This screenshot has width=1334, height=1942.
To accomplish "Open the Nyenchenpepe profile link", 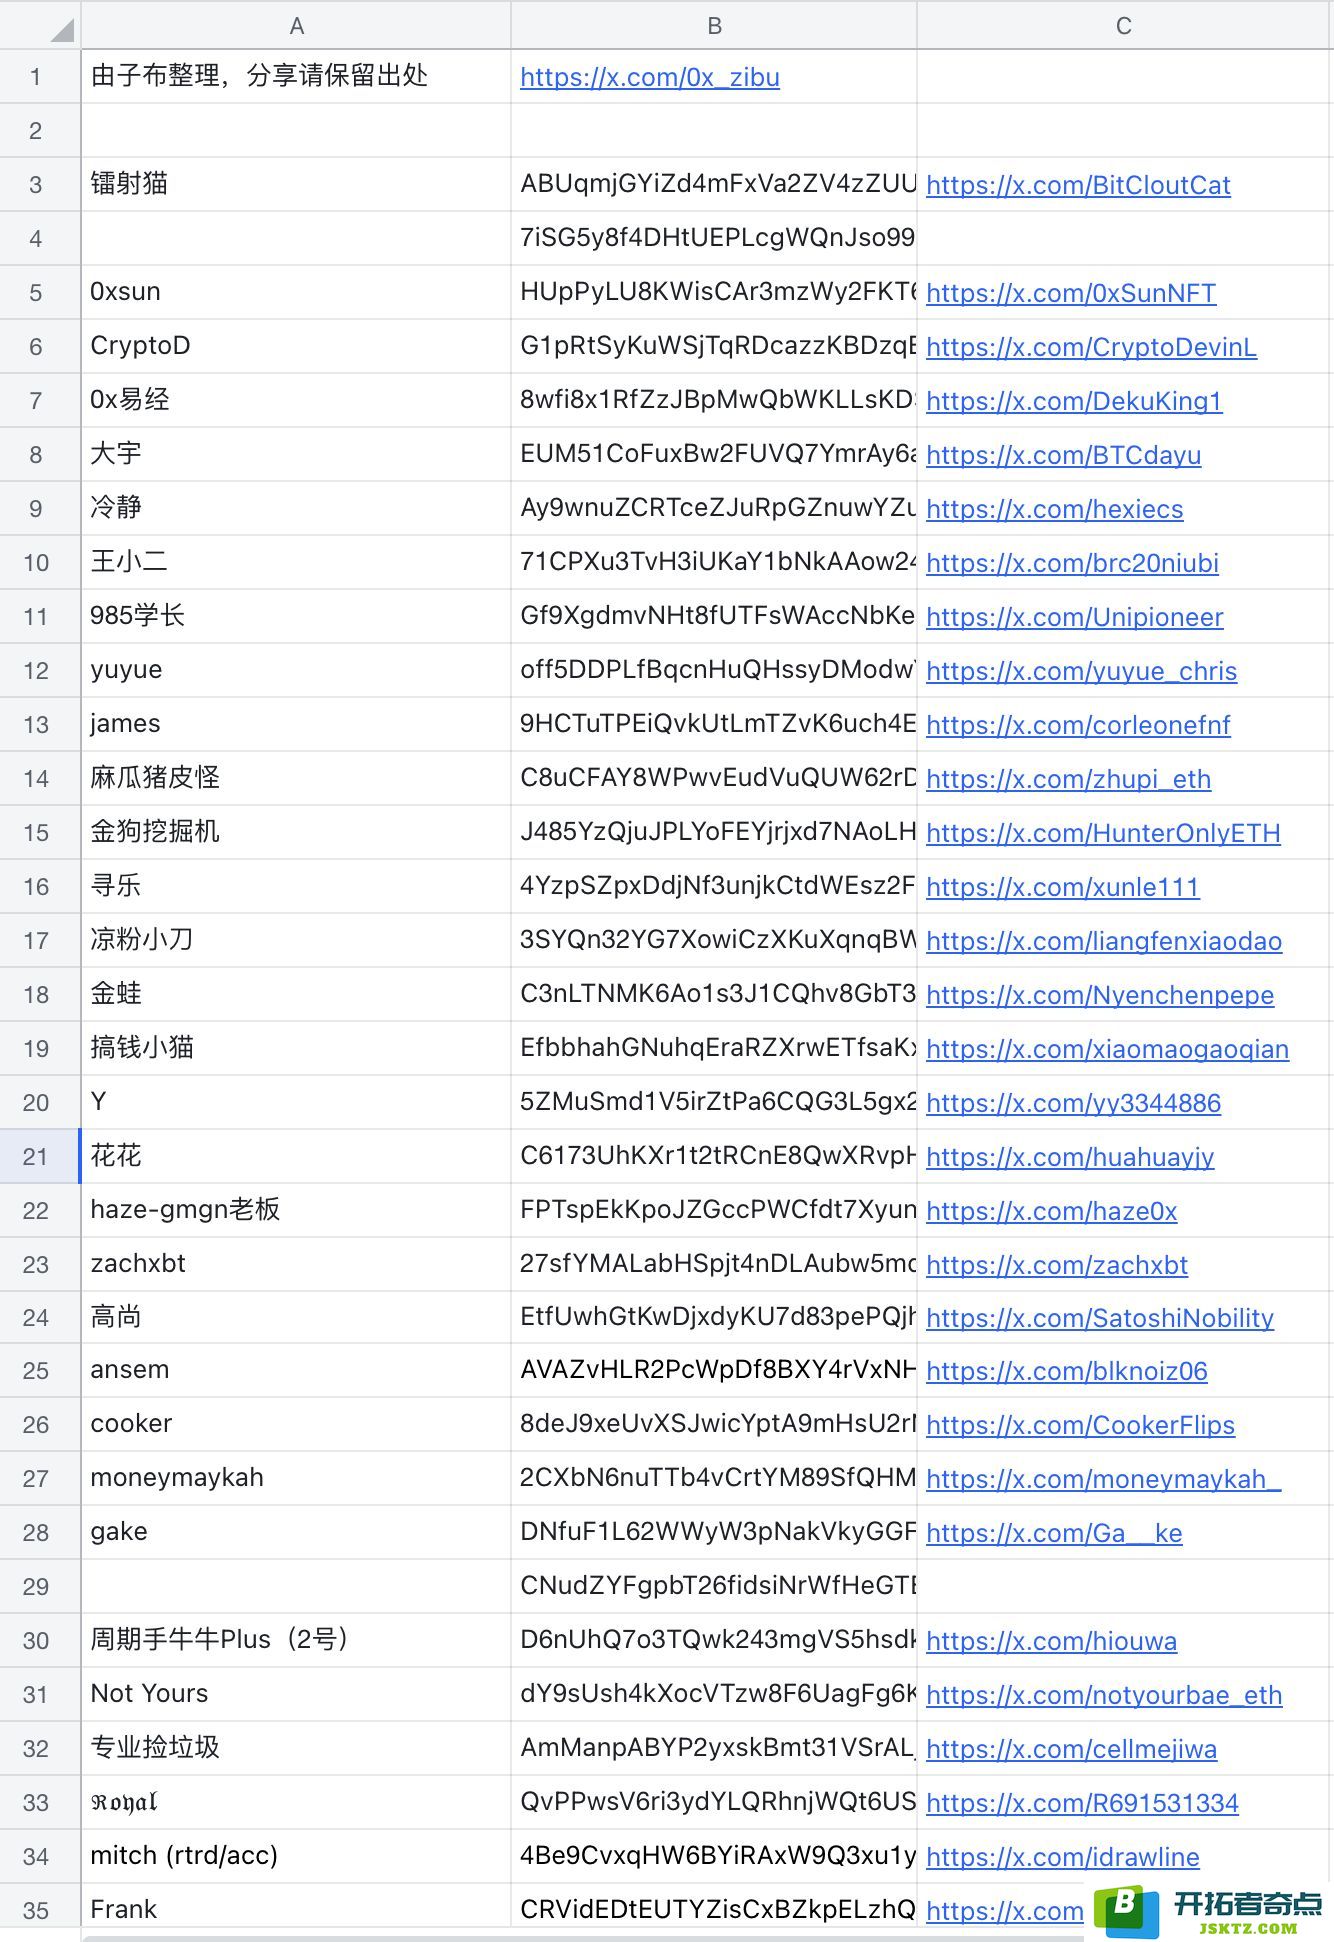I will click(x=1100, y=995).
